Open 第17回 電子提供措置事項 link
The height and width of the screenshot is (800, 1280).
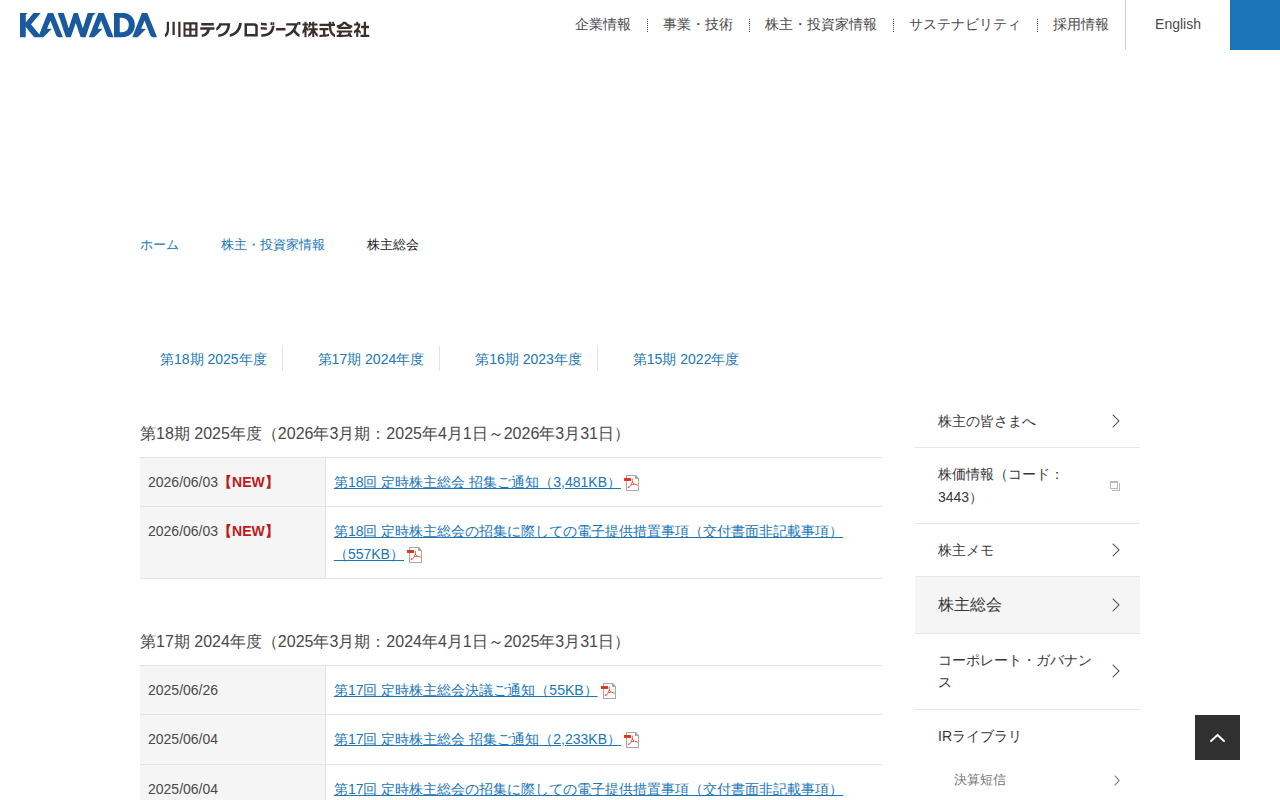click(588, 789)
